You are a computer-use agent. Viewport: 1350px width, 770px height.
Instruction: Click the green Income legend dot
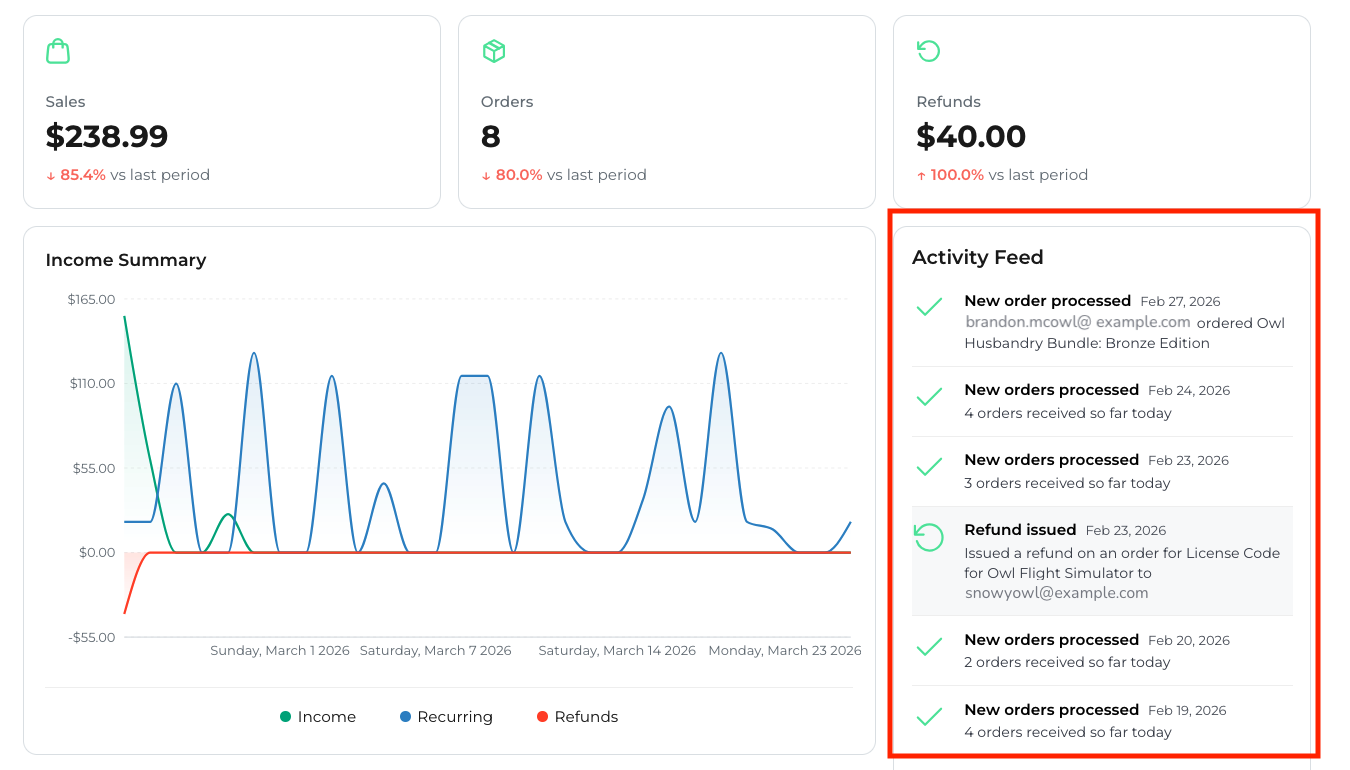pos(286,717)
